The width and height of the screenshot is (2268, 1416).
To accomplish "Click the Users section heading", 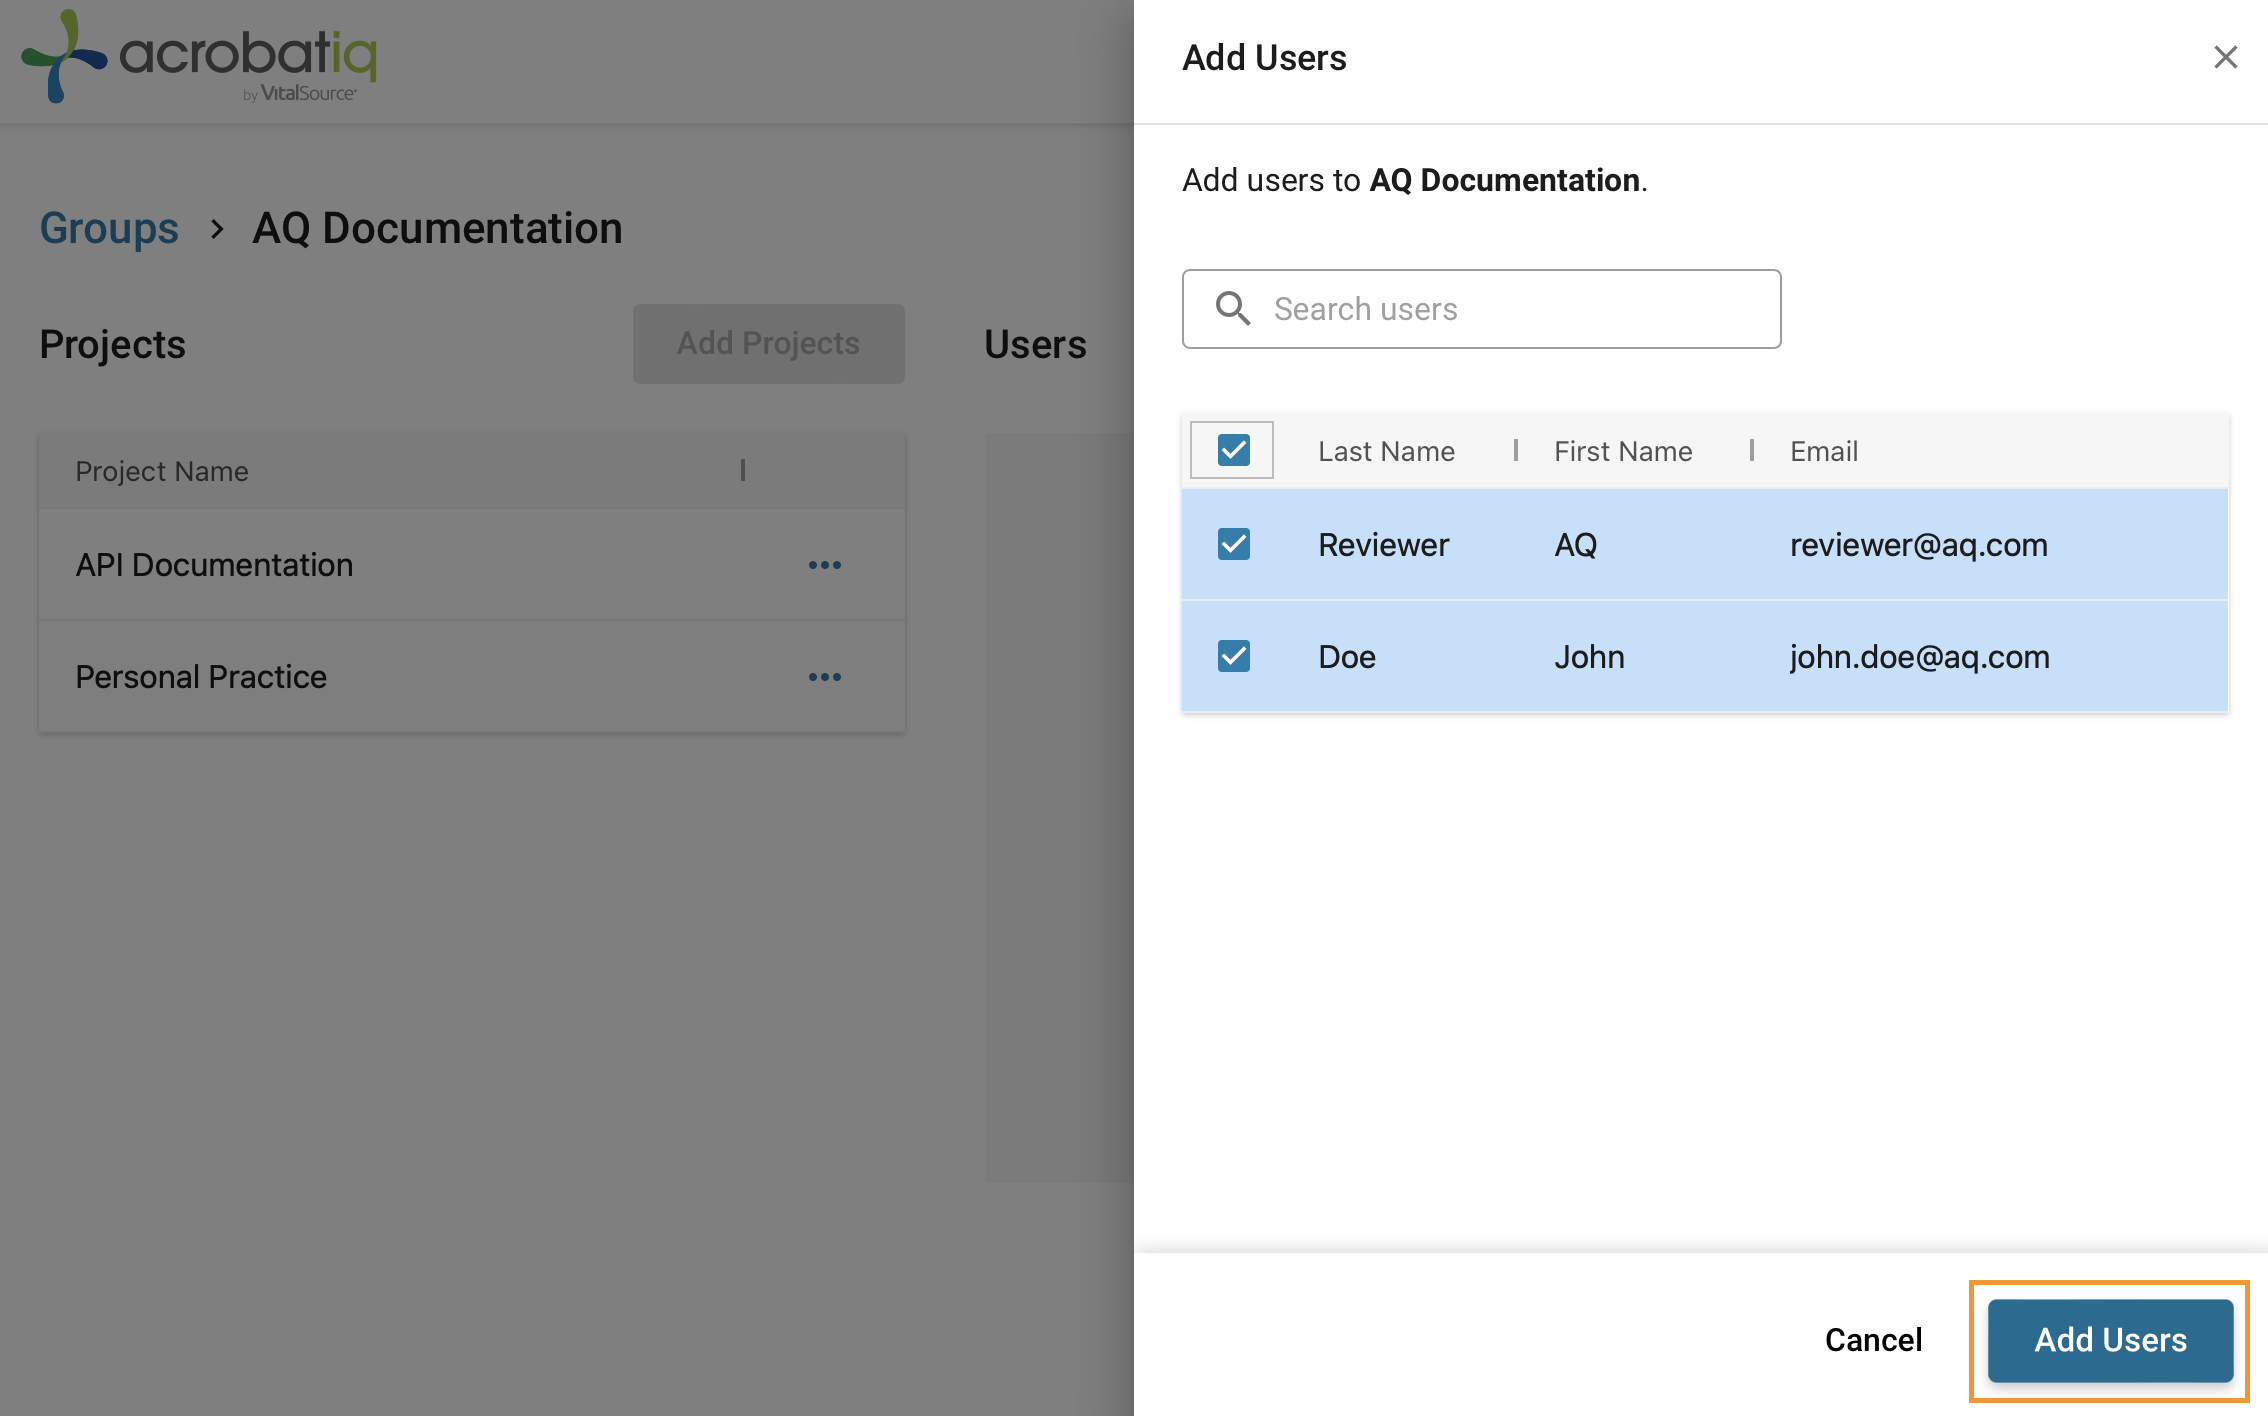I will coord(1035,344).
